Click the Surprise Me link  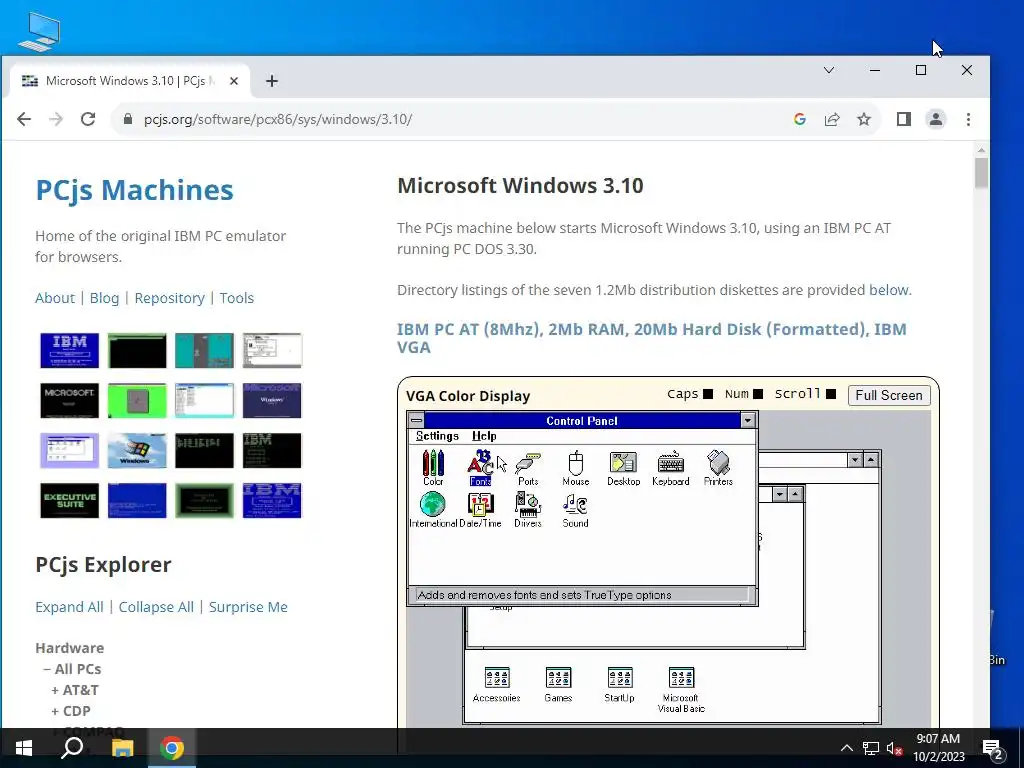coord(248,607)
